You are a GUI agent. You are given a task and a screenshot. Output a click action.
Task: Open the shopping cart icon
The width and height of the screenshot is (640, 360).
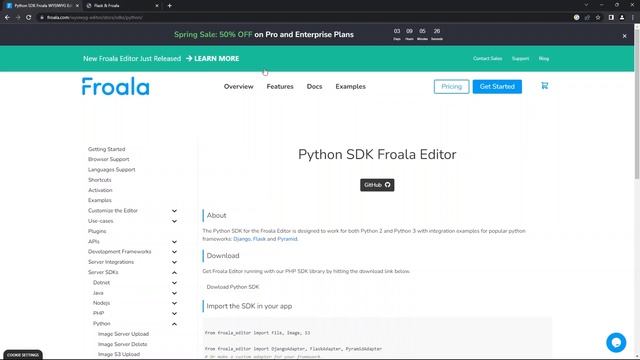pyautogui.click(x=544, y=86)
